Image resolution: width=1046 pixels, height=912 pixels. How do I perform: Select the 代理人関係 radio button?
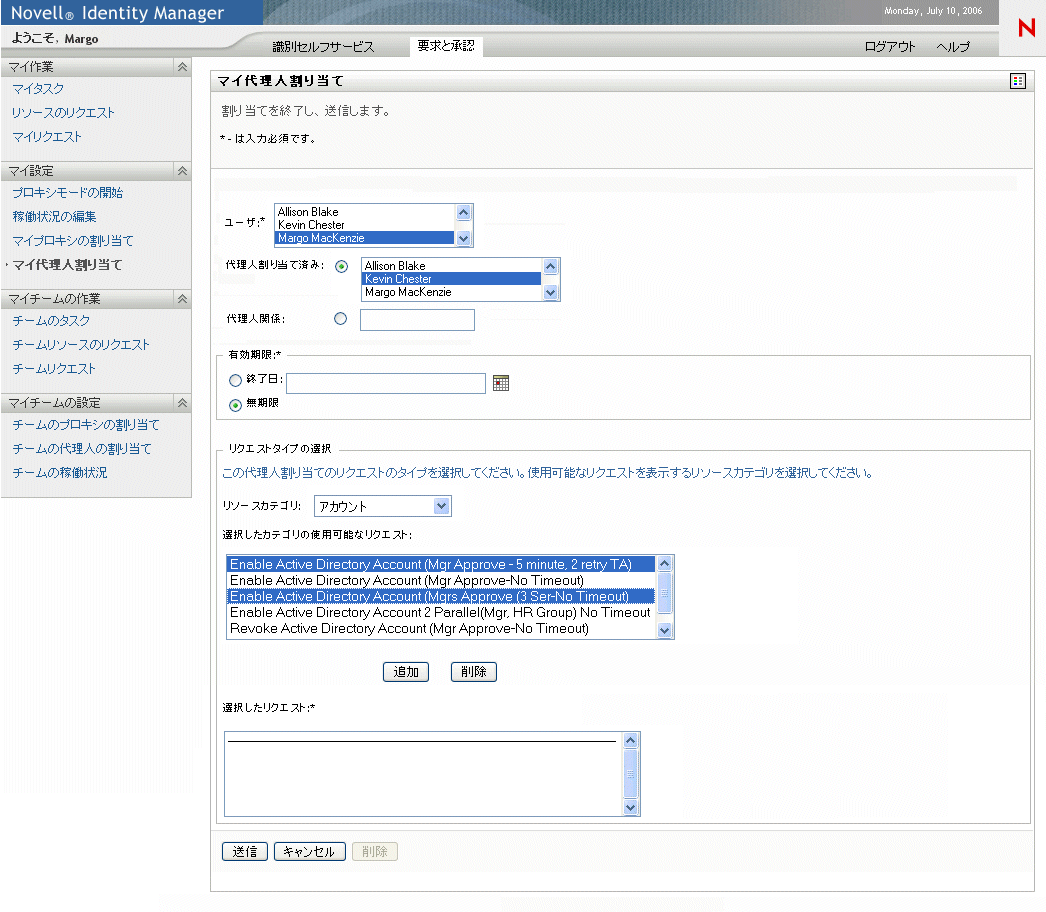point(341,319)
